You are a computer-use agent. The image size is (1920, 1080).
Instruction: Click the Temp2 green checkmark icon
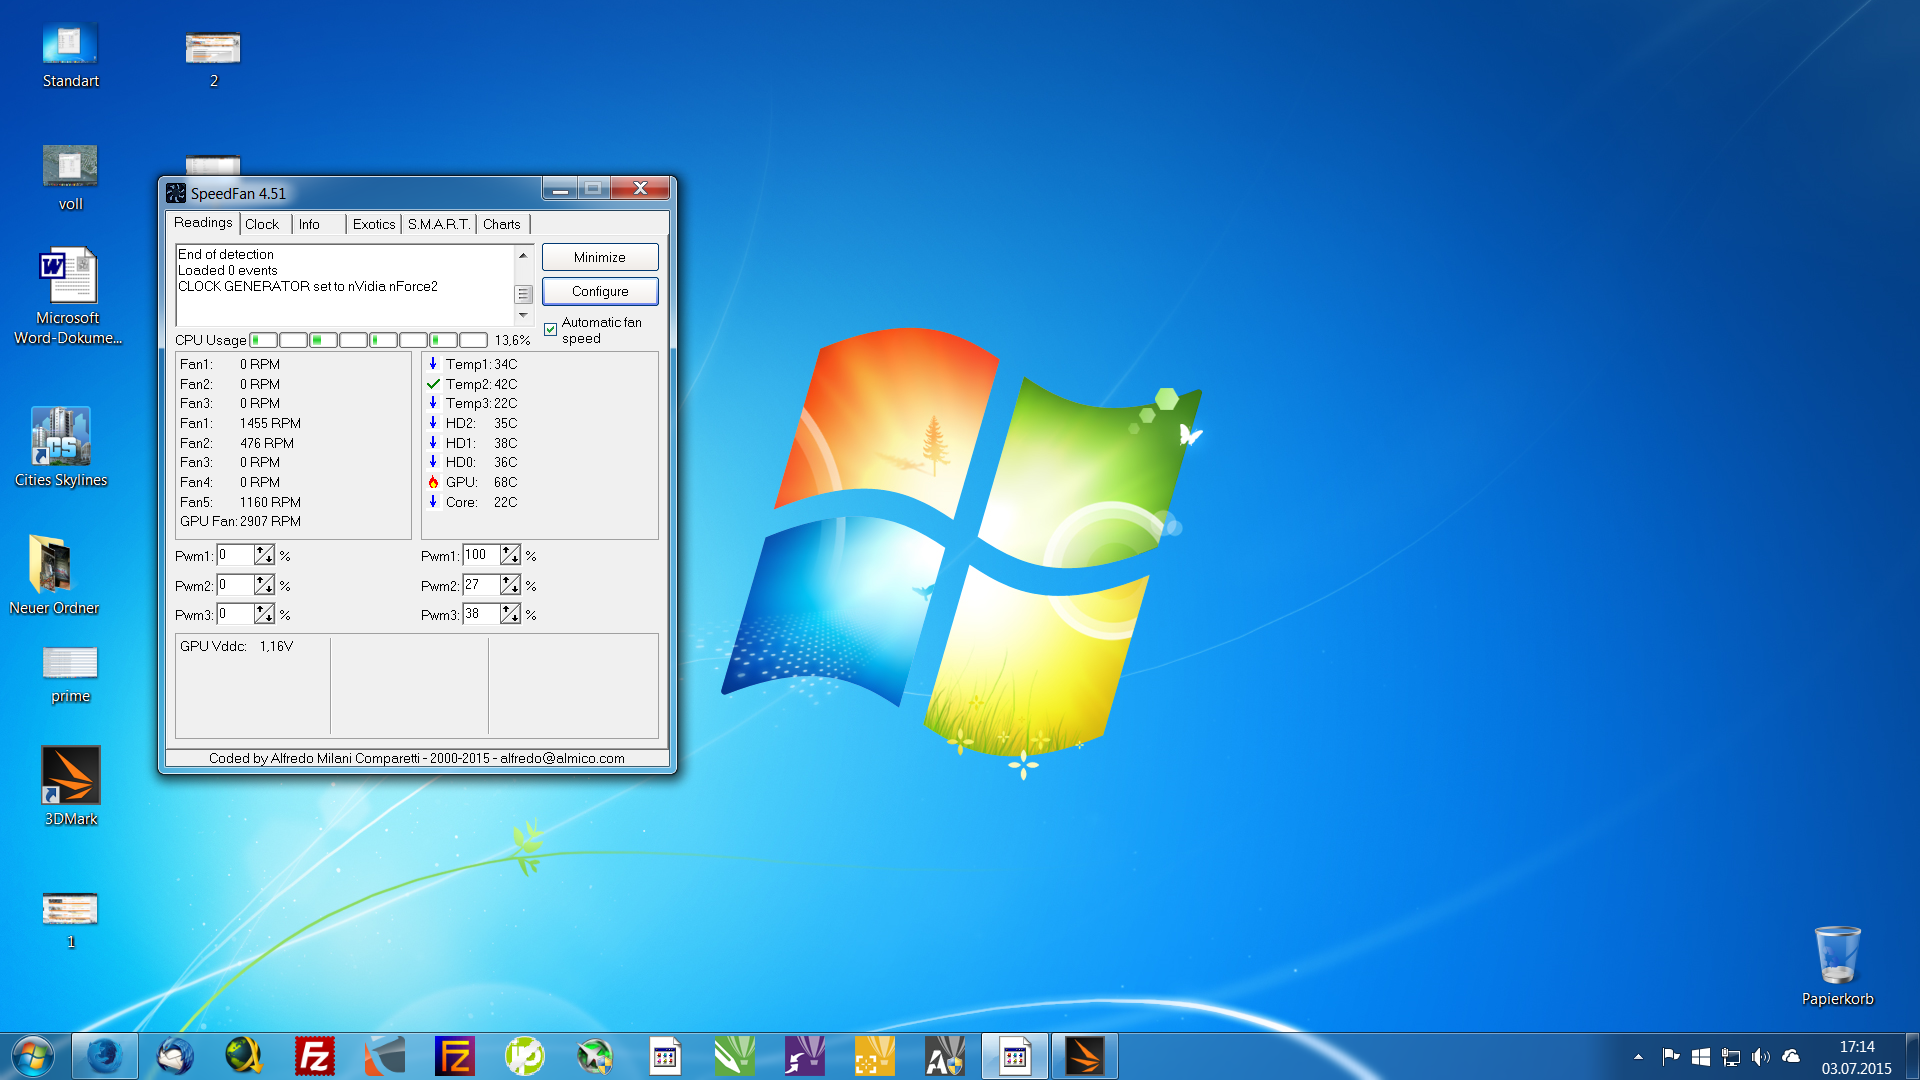[433, 384]
